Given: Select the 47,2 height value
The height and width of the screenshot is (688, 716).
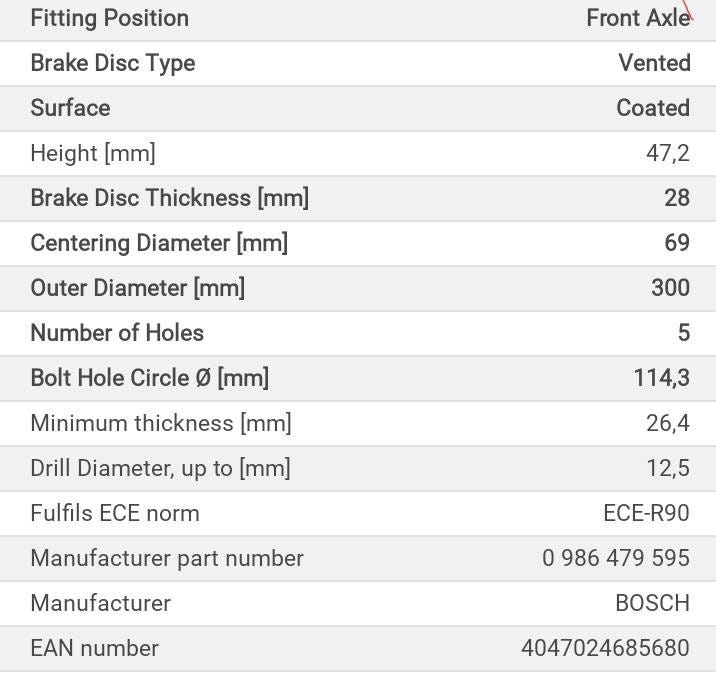Looking at the screenshot, I should [667, 153].
